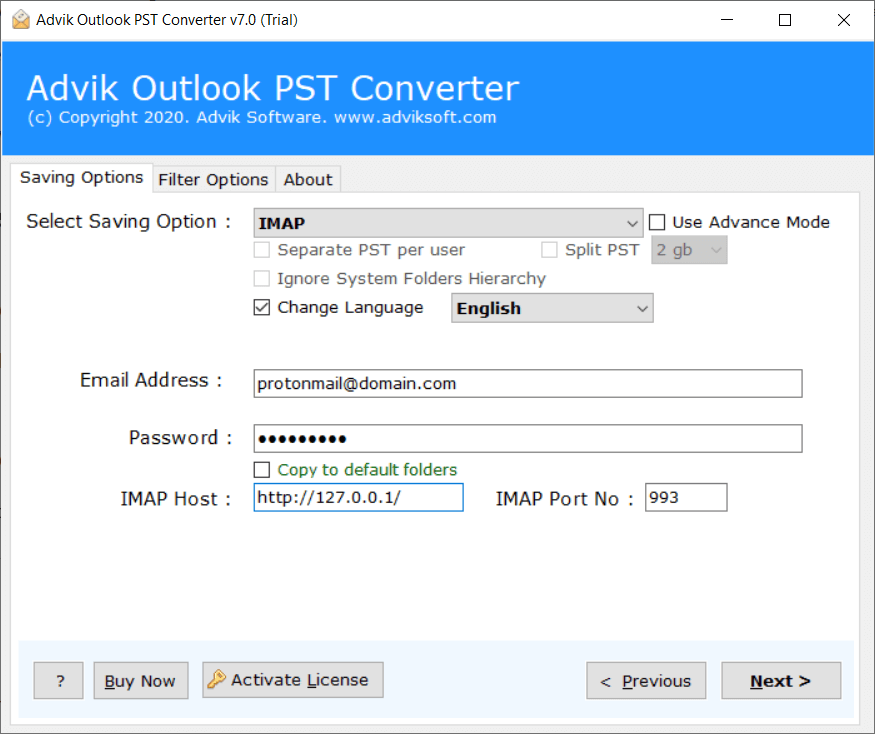Proceed with the Next button
Image resolution: width=875 pixels, height=734 pixels.
tap(781, 680)
